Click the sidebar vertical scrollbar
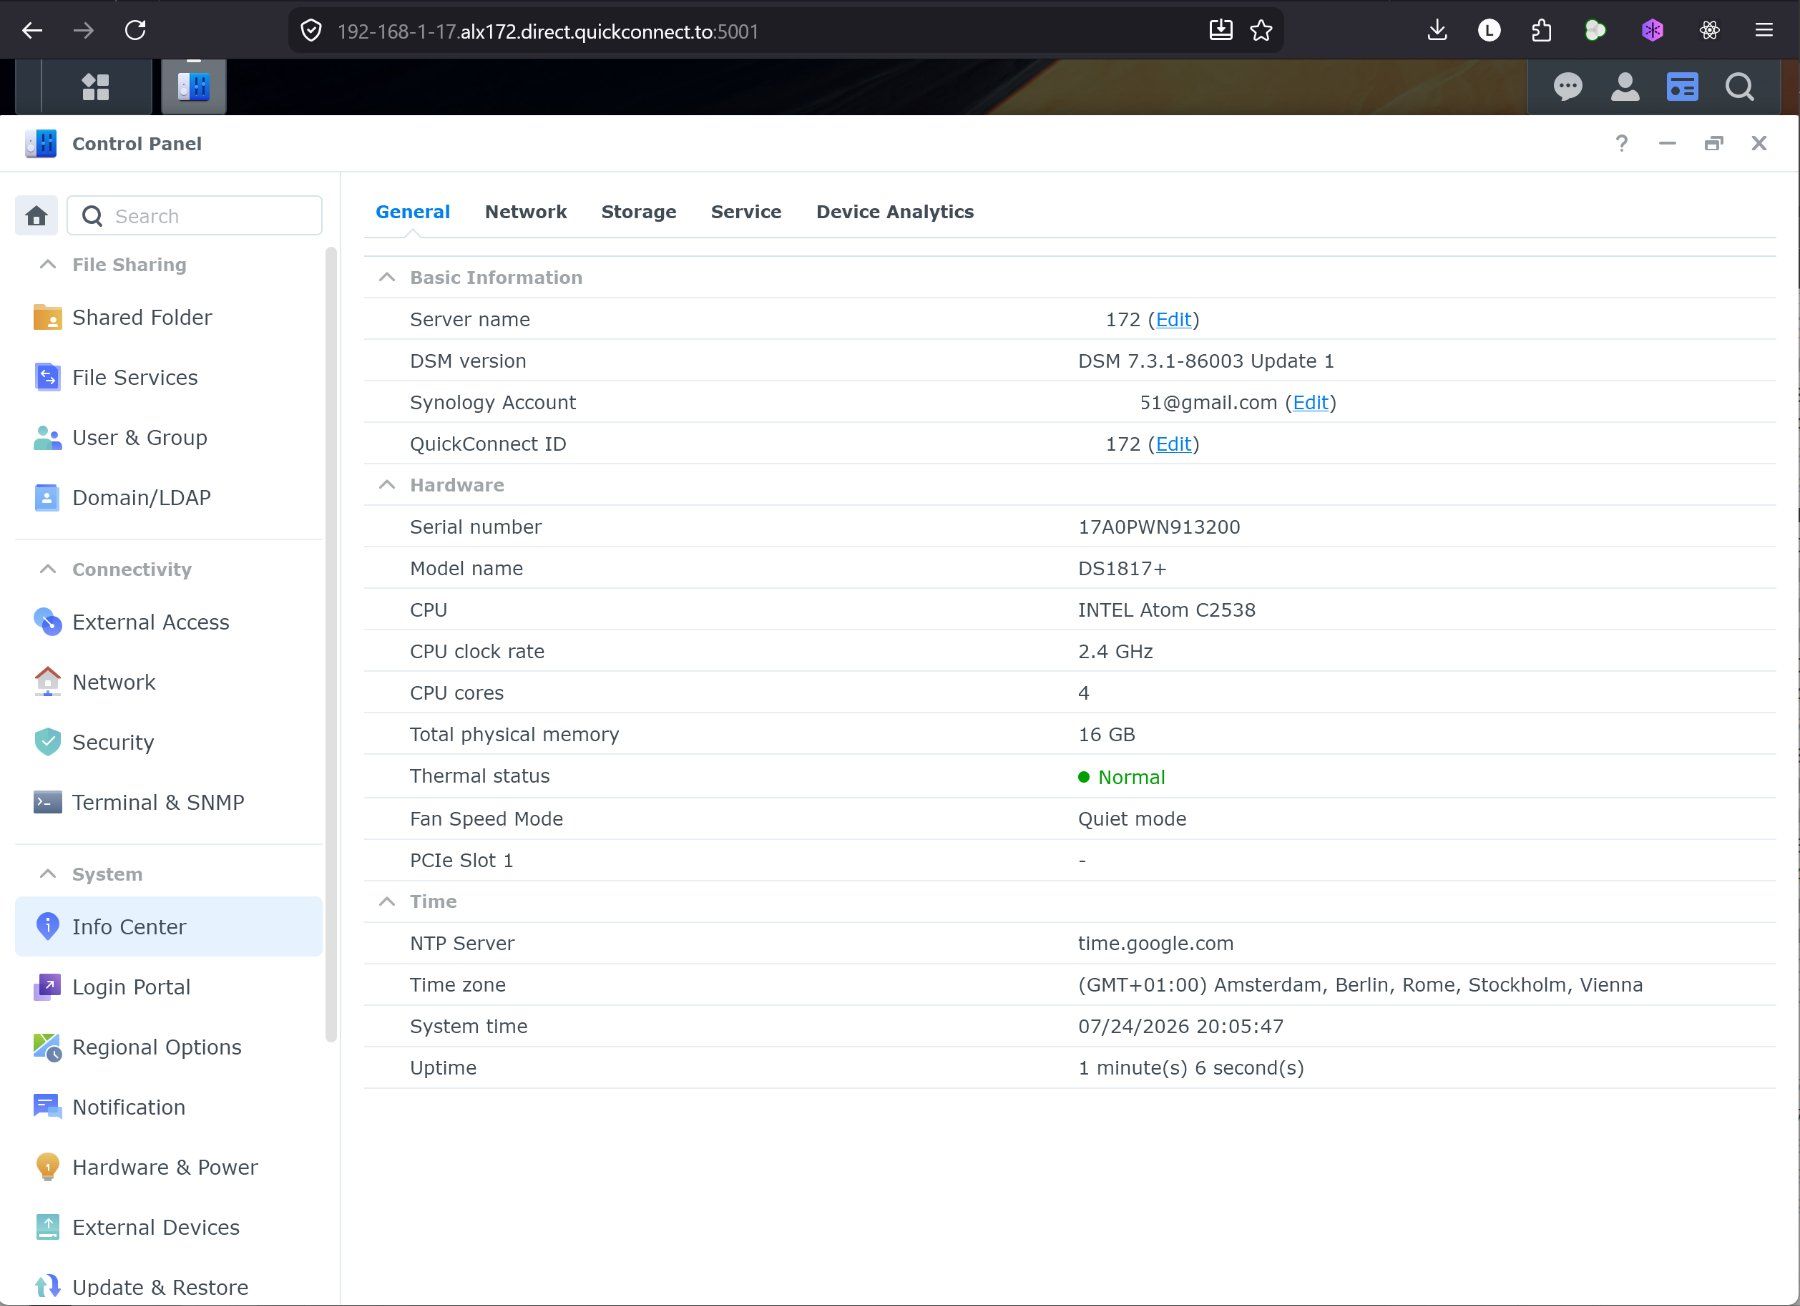This screenshot has height=1306, width=1800. coord(331,645)
